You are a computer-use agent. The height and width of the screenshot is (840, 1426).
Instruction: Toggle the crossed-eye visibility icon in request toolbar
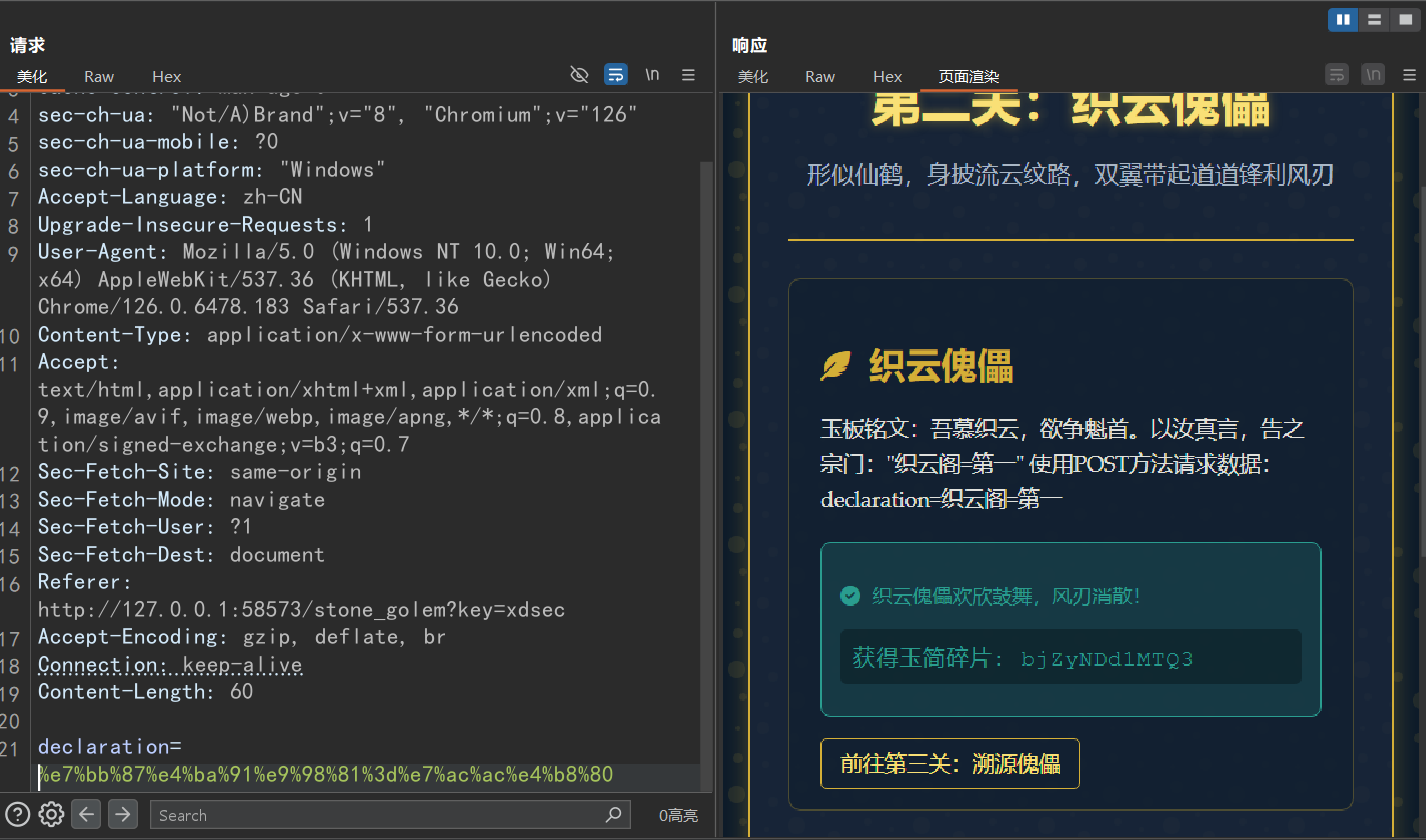tap(580, 74)
